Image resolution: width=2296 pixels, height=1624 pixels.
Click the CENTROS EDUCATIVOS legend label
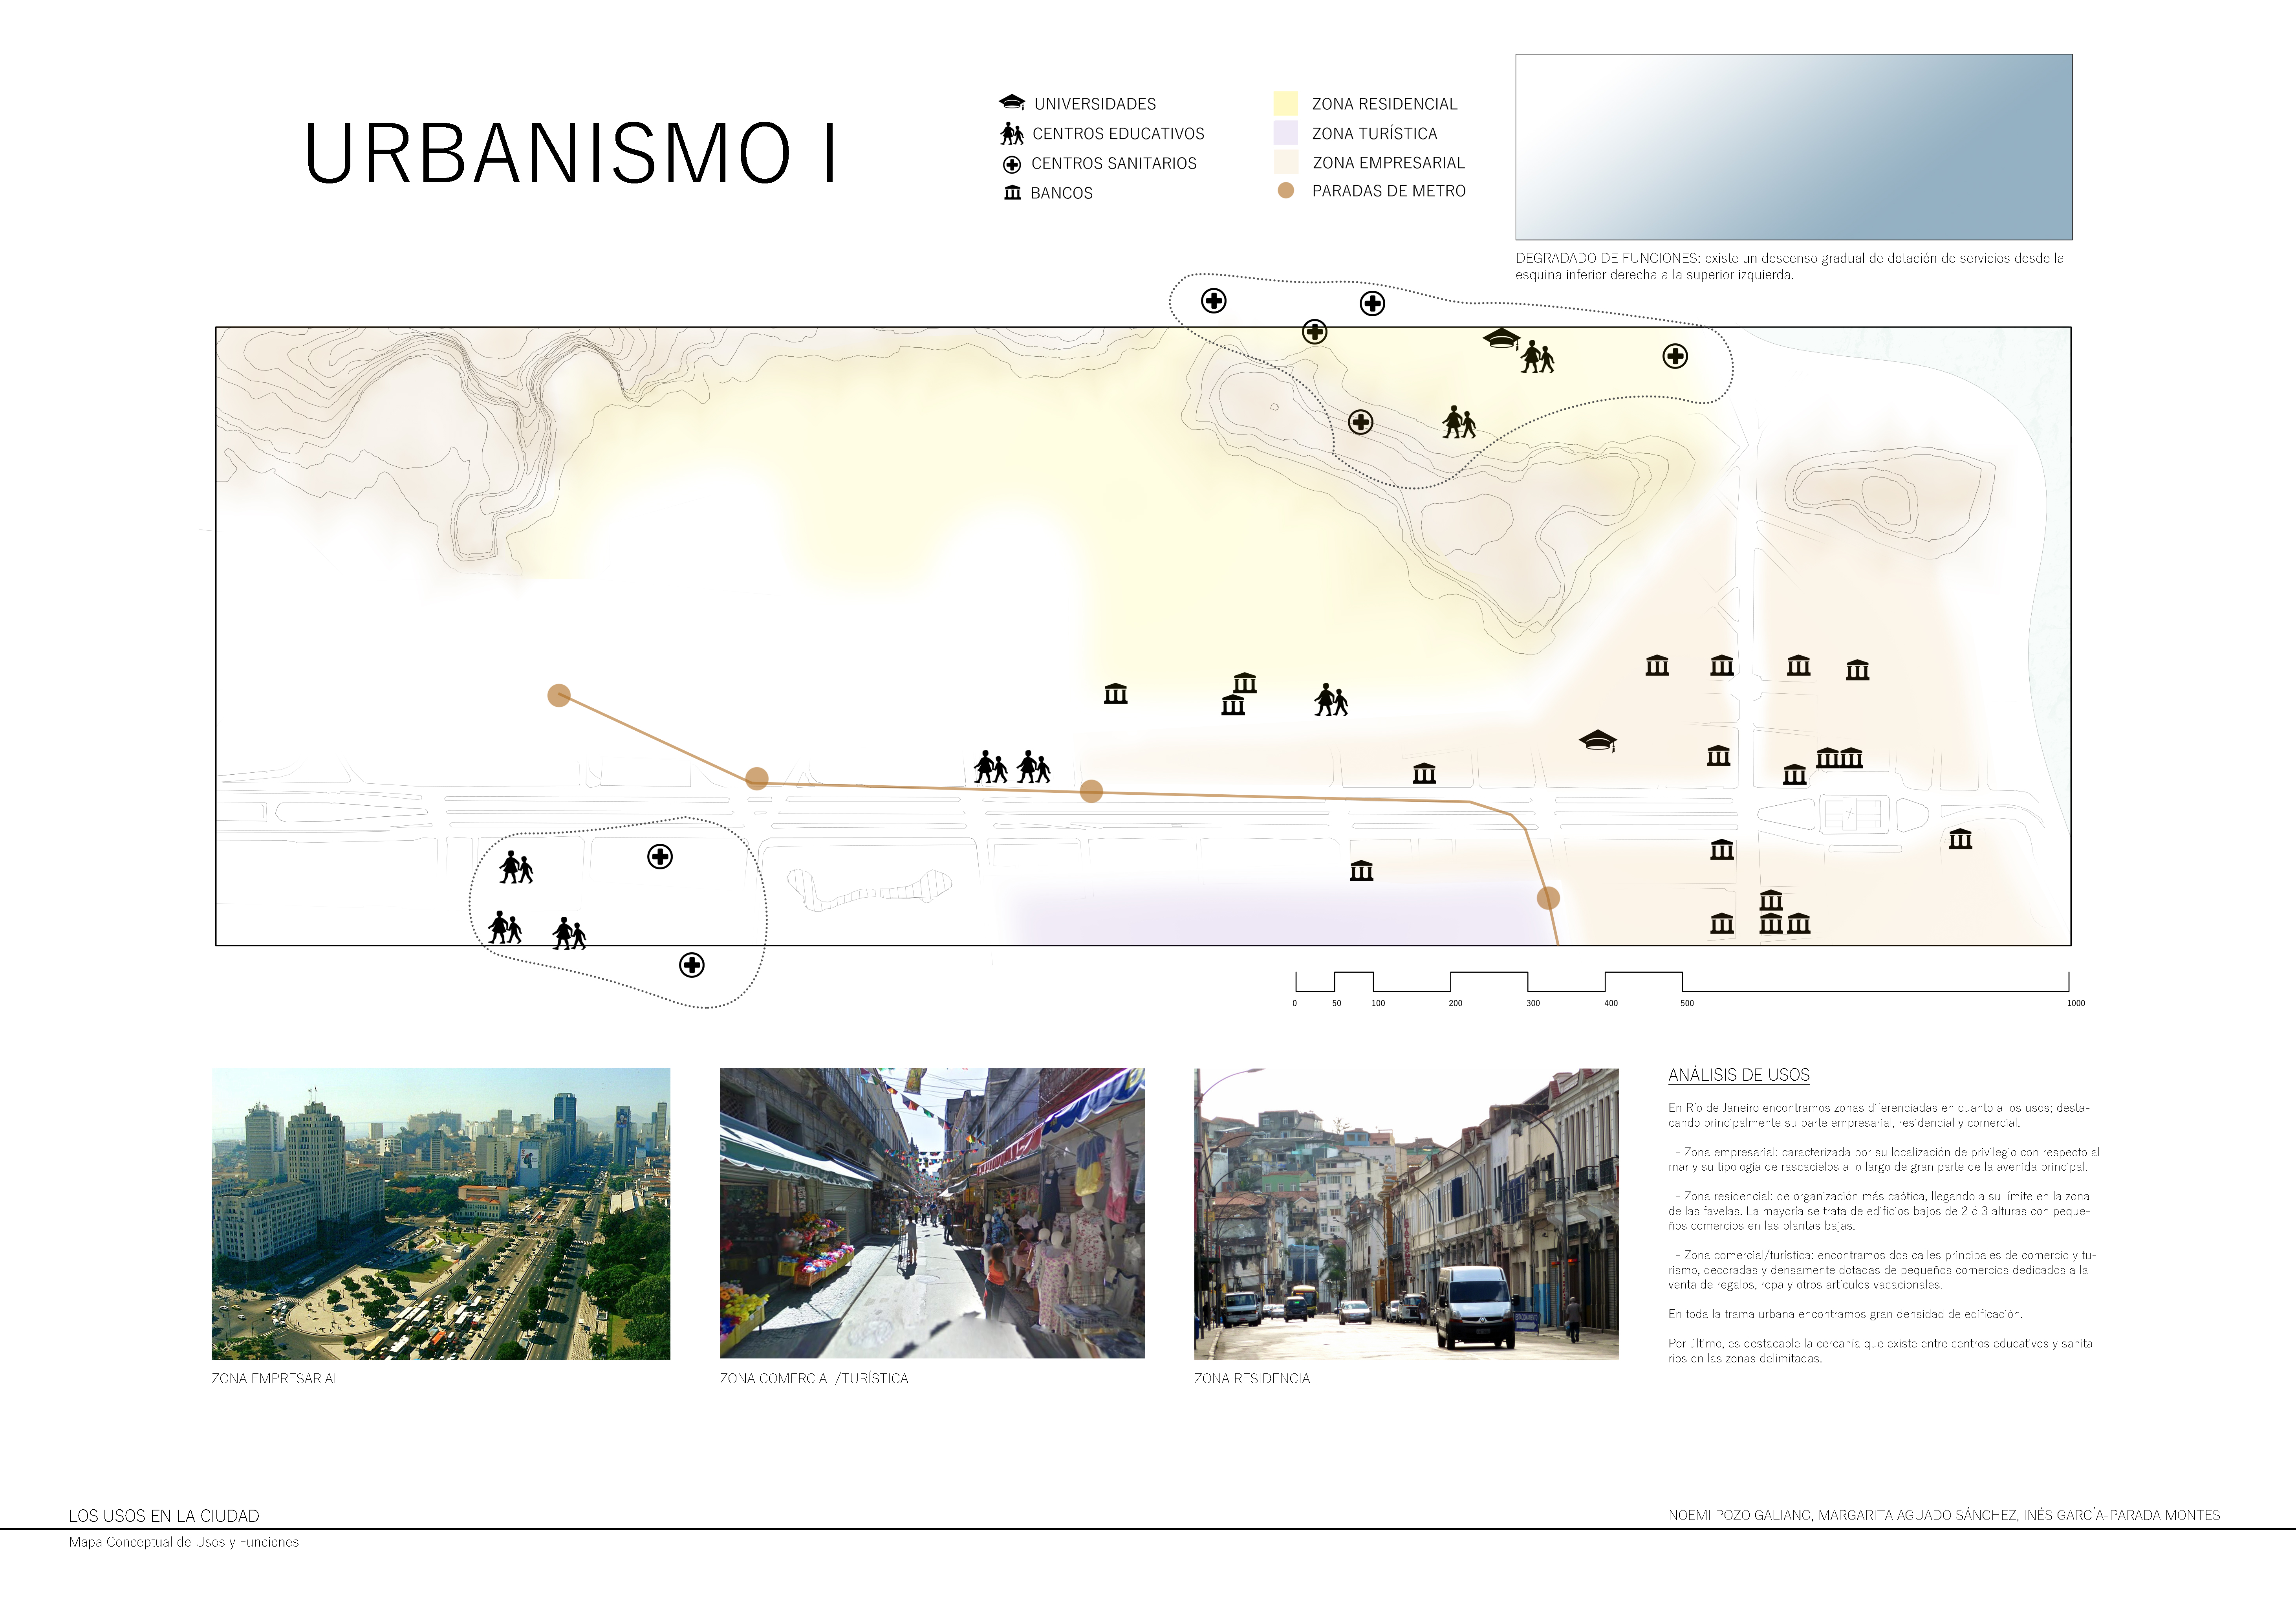(1118, 134)
